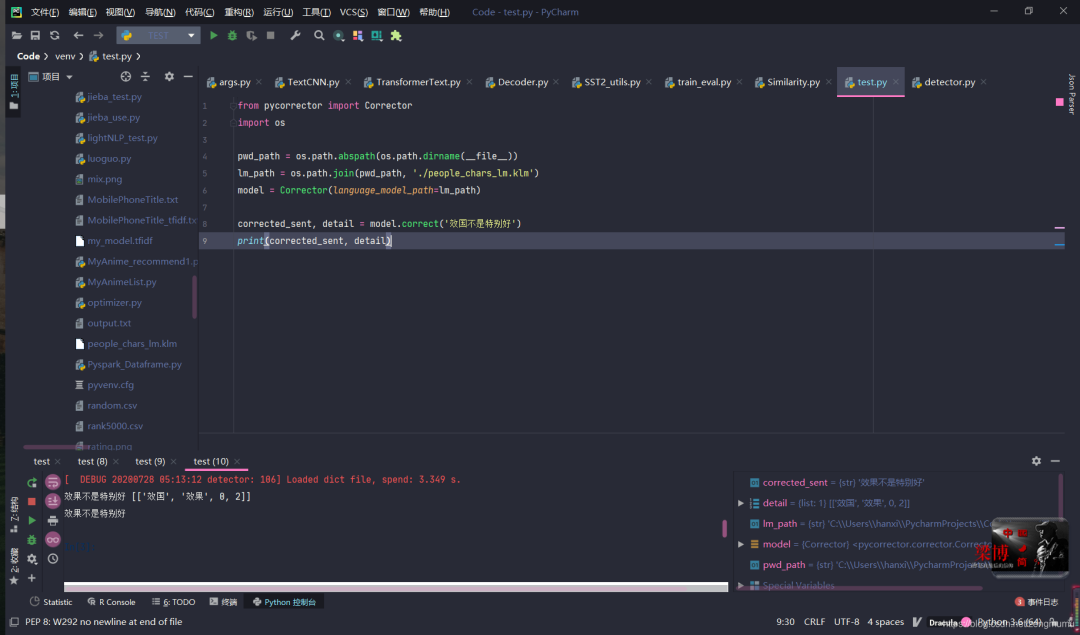The image size is (1080, 635).
Task: Open the CRLF line separator selector
Action: click(814, 621)
